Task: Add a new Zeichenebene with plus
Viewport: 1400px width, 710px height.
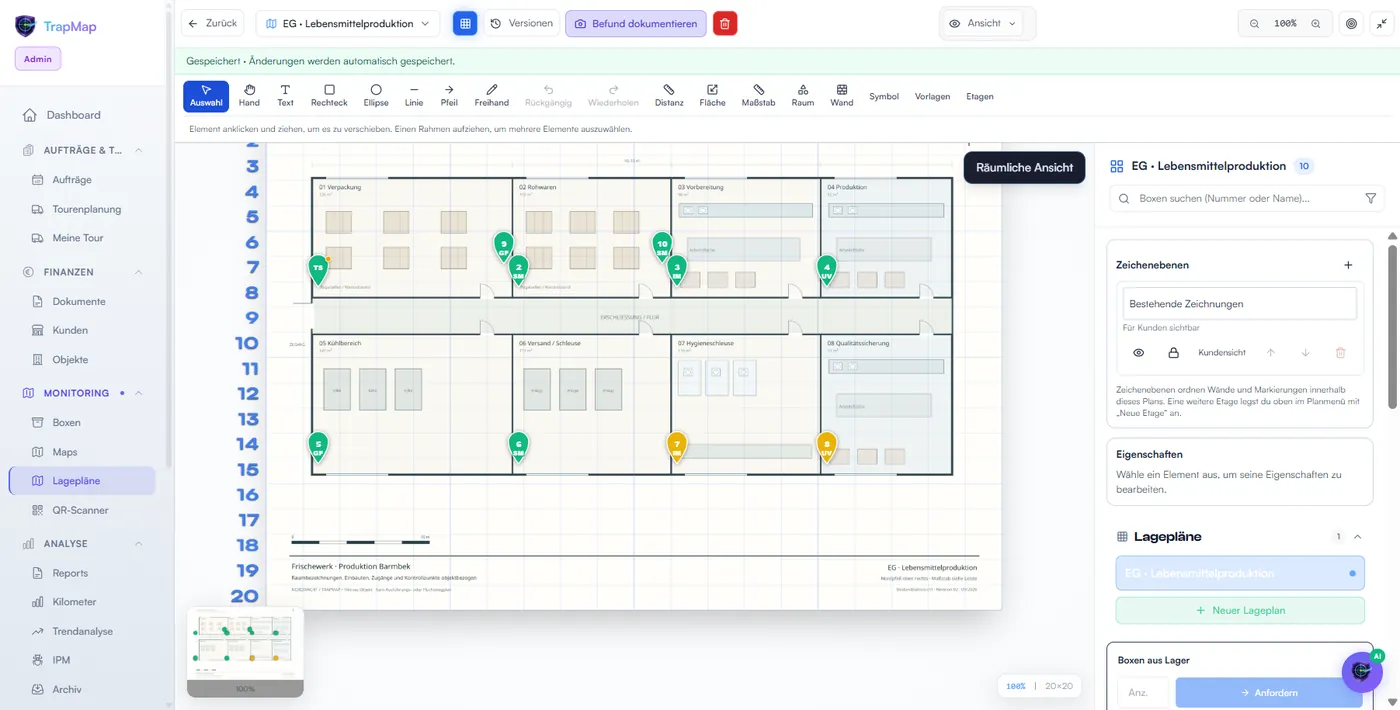Action: (1348, 265)
